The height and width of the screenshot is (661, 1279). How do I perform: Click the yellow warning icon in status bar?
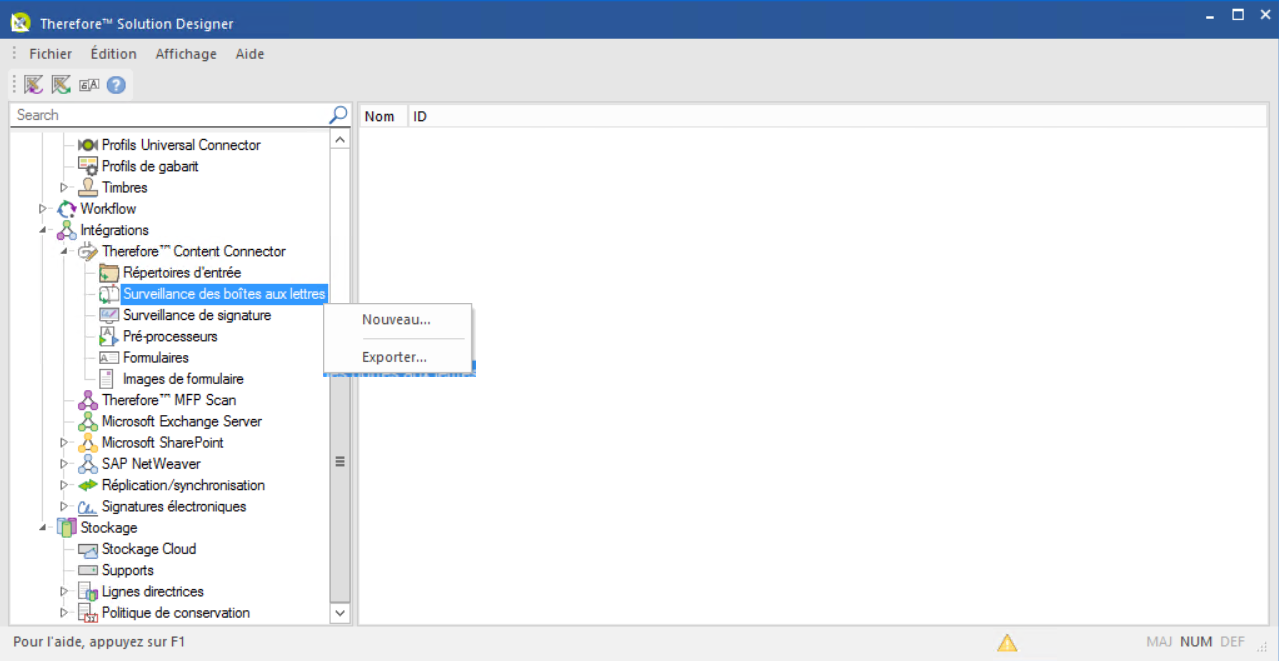pos(1006,643)
